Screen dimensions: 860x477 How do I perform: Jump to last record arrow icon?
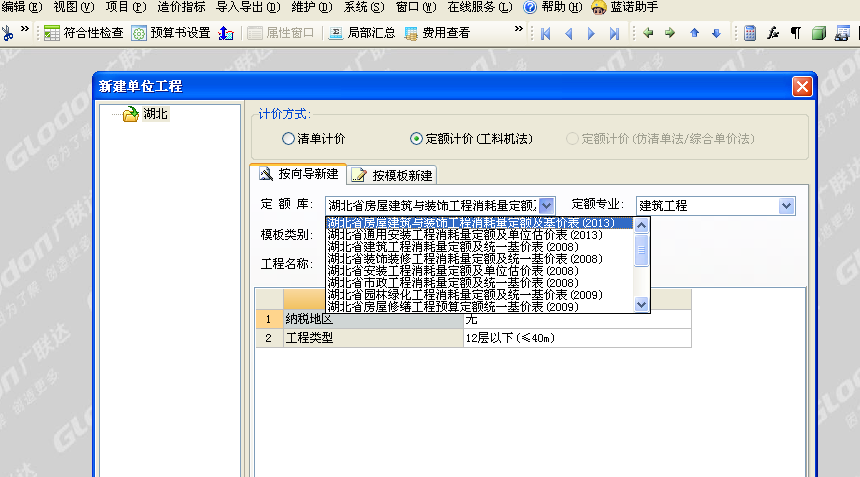coord(614,33)
